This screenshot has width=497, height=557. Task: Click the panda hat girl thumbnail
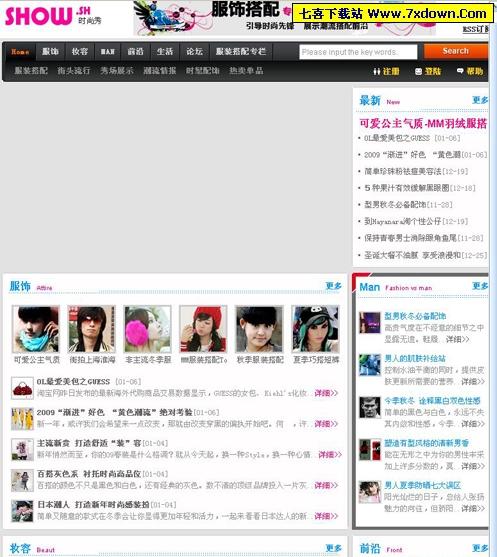click(315, 329)
